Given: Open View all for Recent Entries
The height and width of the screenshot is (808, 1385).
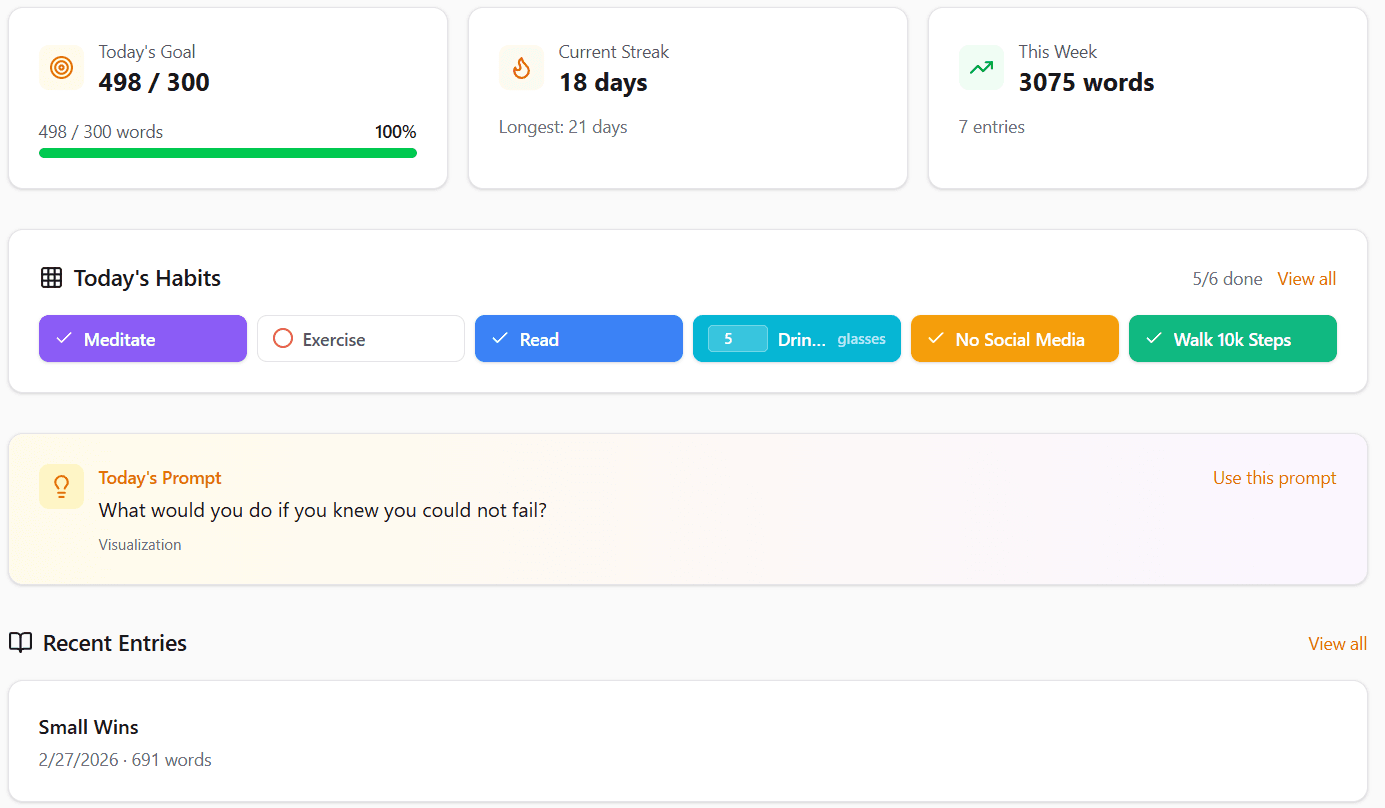Looking at the screenshot, I should [1337, 643].
